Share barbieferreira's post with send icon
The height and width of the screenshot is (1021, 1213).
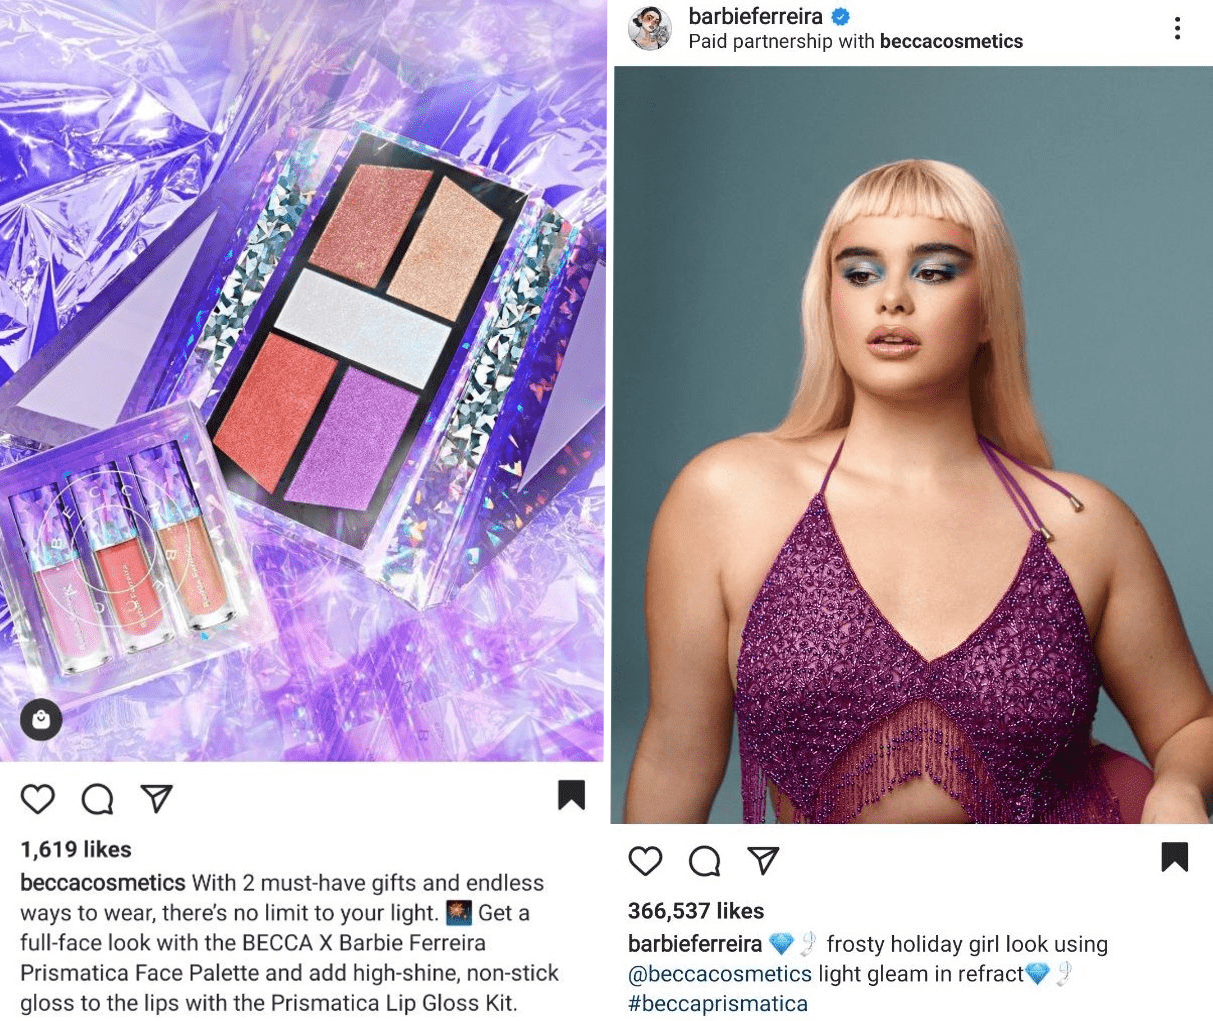764,859
